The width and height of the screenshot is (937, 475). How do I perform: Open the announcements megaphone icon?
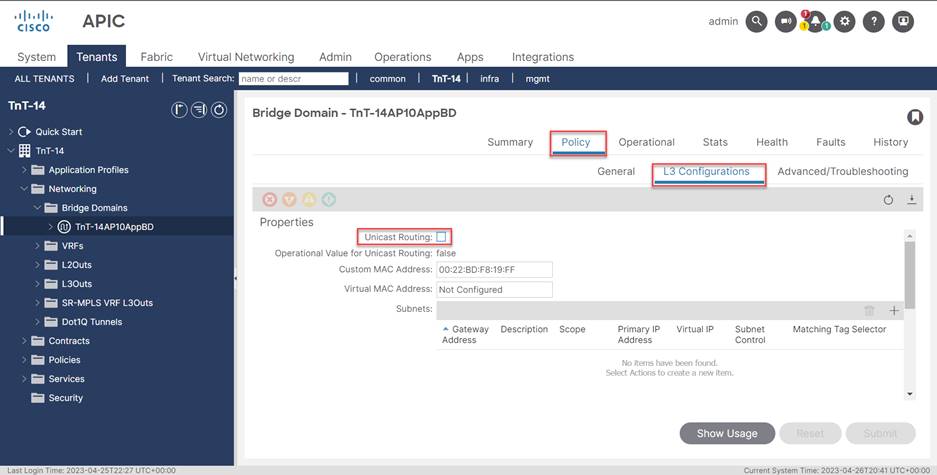click(786, 22)
